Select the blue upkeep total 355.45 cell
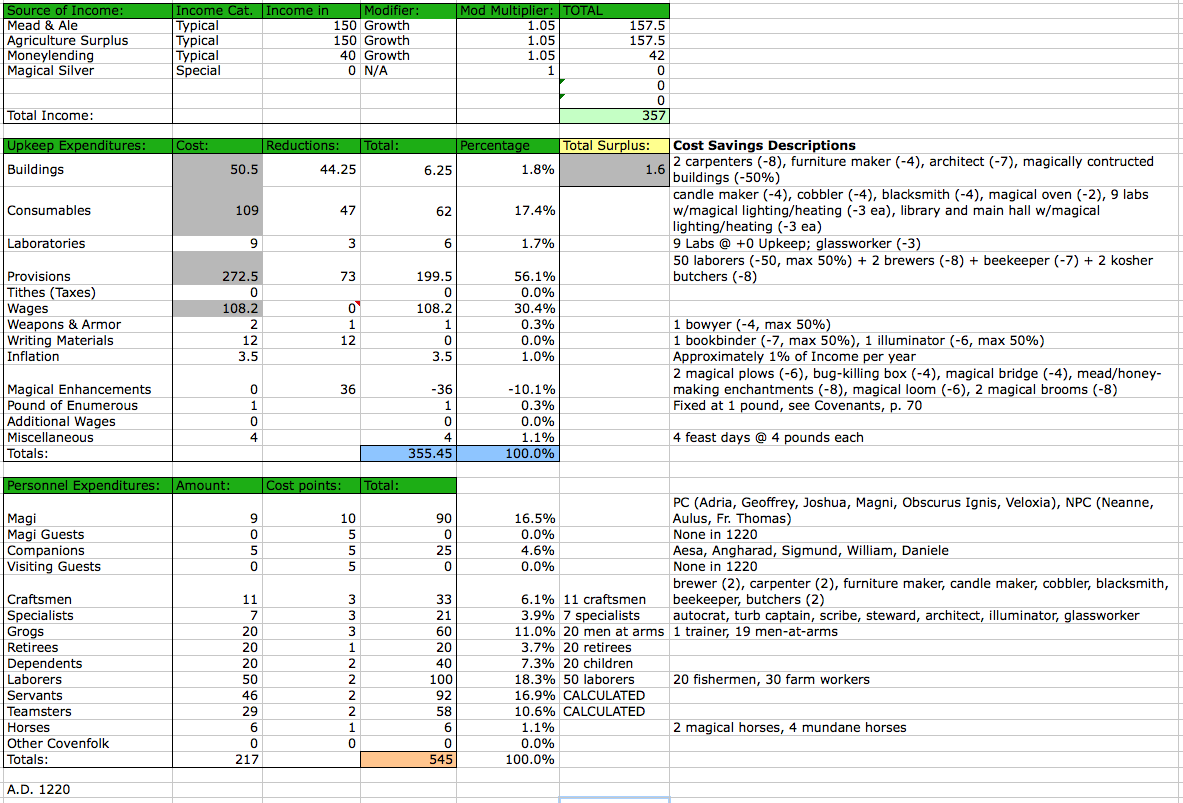1183x803 pixels. click(x=409, y=454)
